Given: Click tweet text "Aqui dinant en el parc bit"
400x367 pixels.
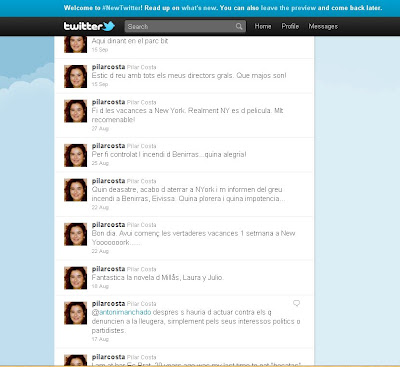Looking at the screenshot, I should pyautogui.click(x=130, y=41).
